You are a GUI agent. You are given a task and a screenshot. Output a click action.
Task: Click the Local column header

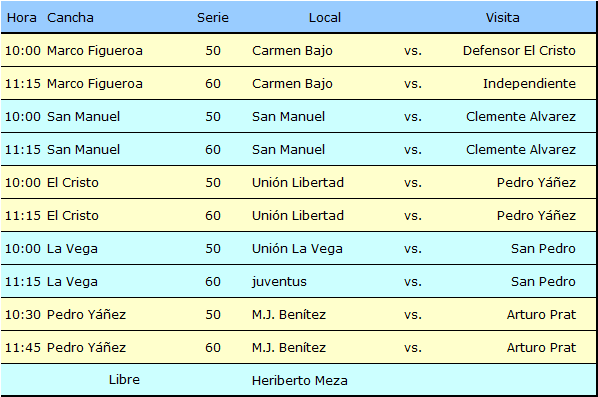click(x=325, y=18)
